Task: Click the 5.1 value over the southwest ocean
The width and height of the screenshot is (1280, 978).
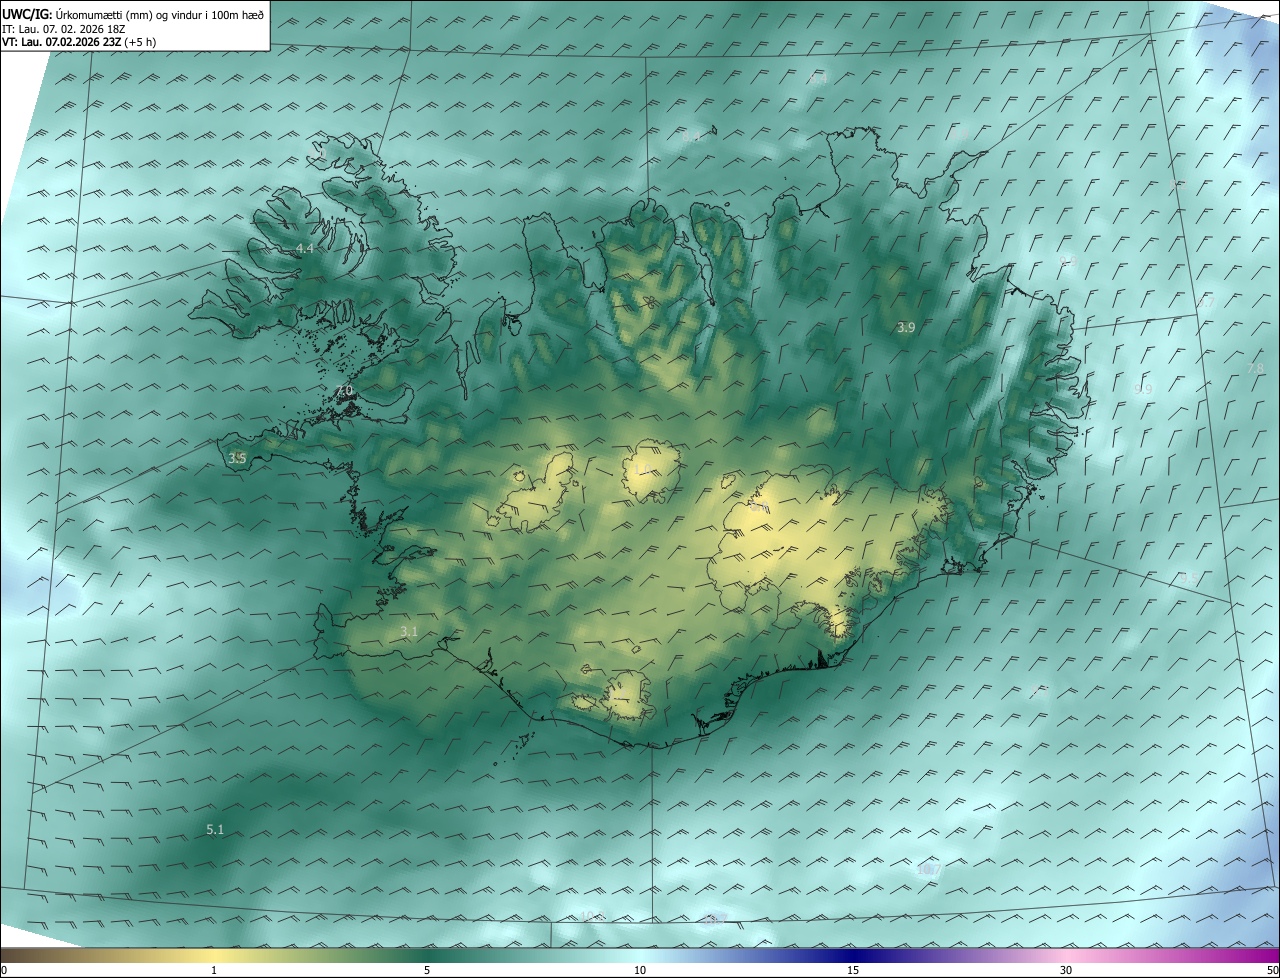Action: 215,829
